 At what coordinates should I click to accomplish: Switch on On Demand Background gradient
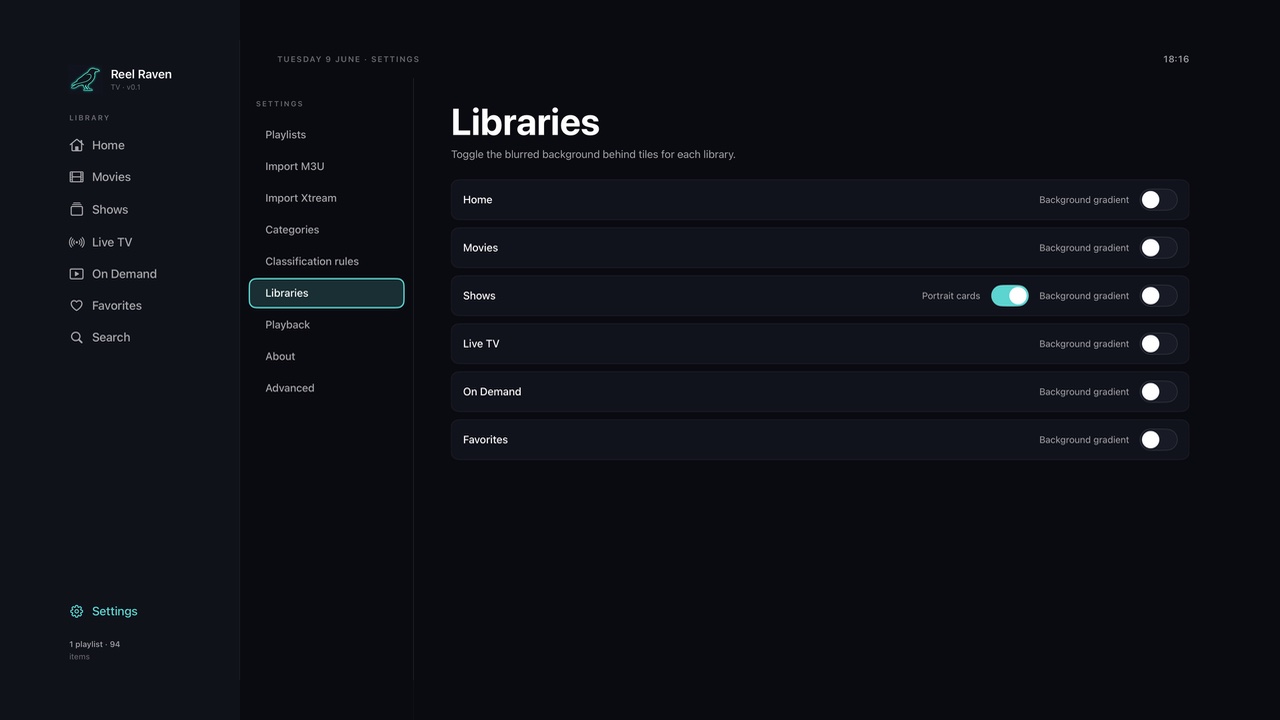click(x=1158, y=392)
